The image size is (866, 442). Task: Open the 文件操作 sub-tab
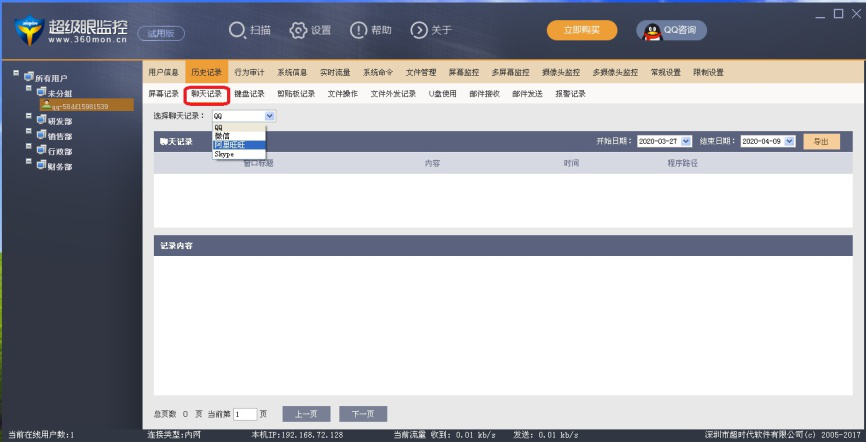(x=342, y=94)
